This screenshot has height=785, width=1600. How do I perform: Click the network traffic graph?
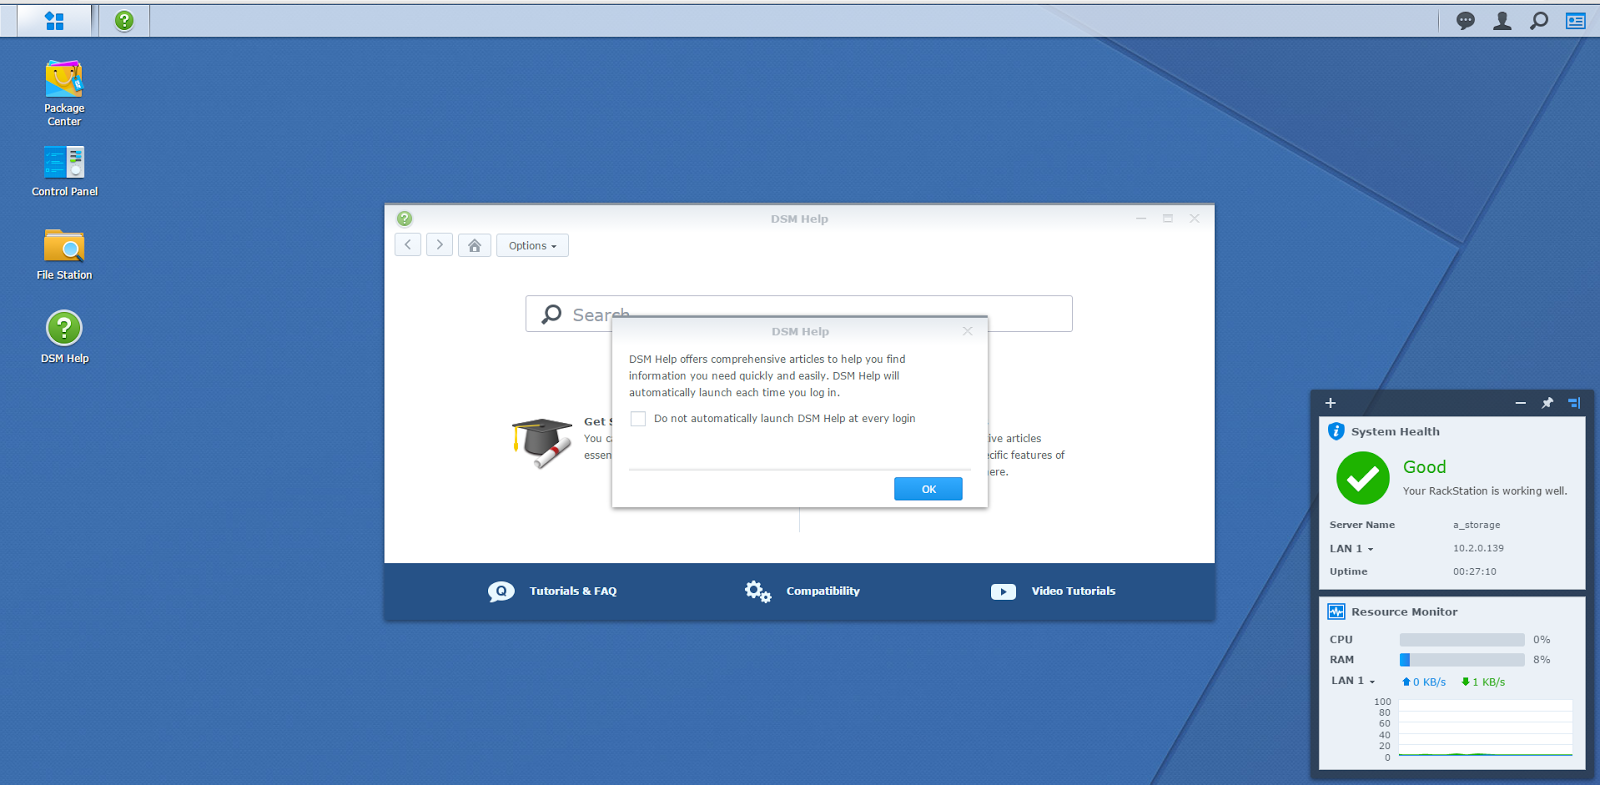tap(1485, 728)
